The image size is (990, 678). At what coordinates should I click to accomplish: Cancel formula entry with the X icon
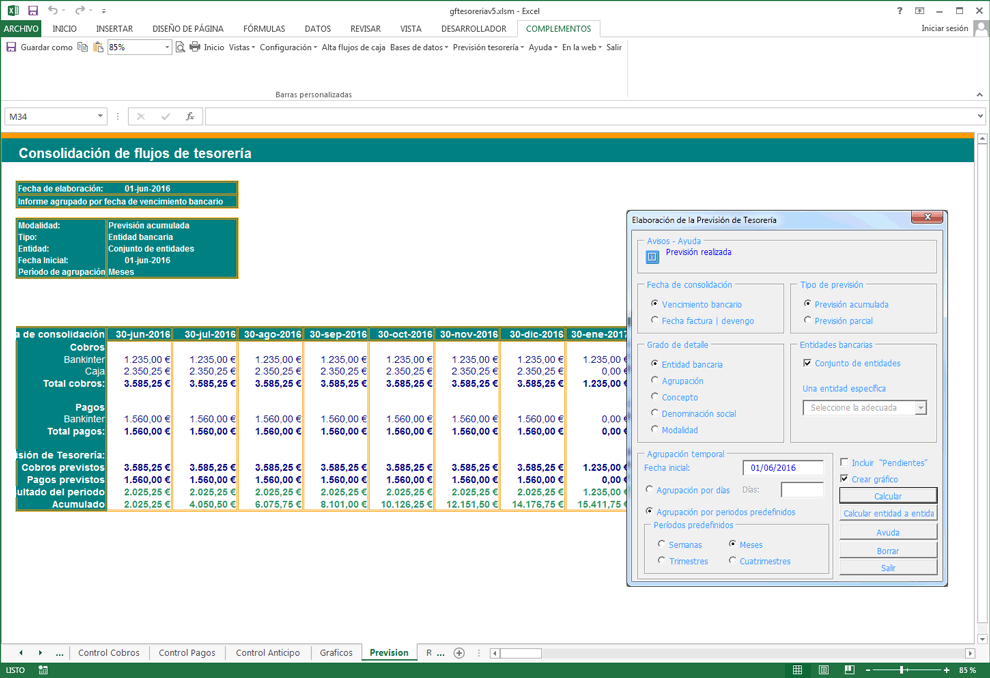[141, 116]
